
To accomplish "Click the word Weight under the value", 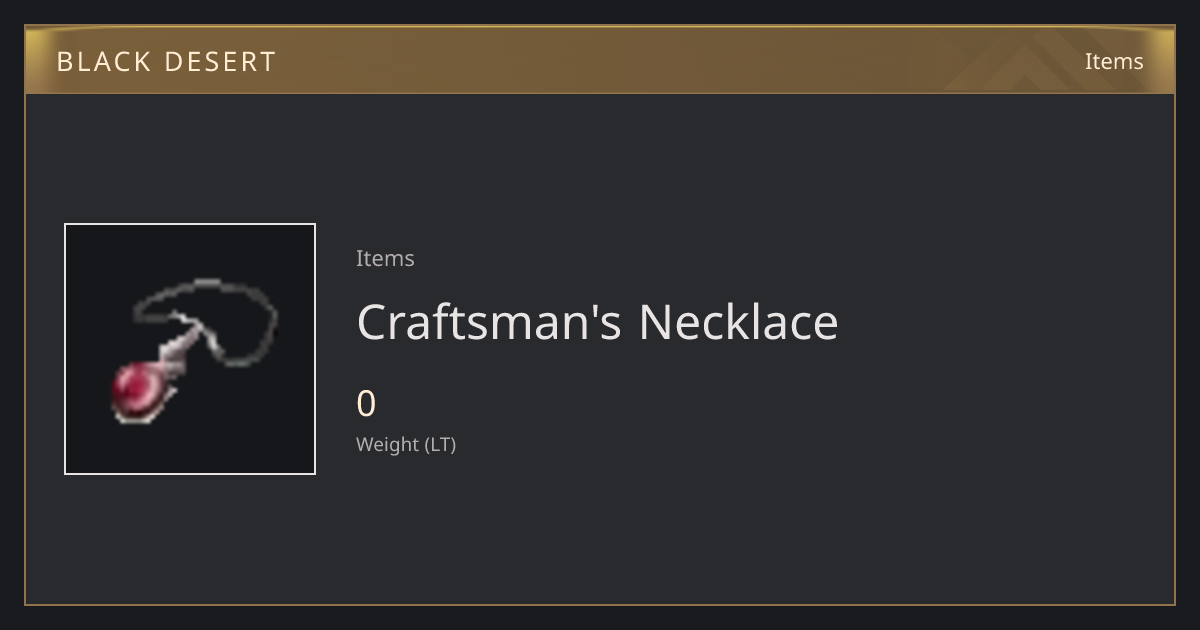I will click(x=388, y=444).
